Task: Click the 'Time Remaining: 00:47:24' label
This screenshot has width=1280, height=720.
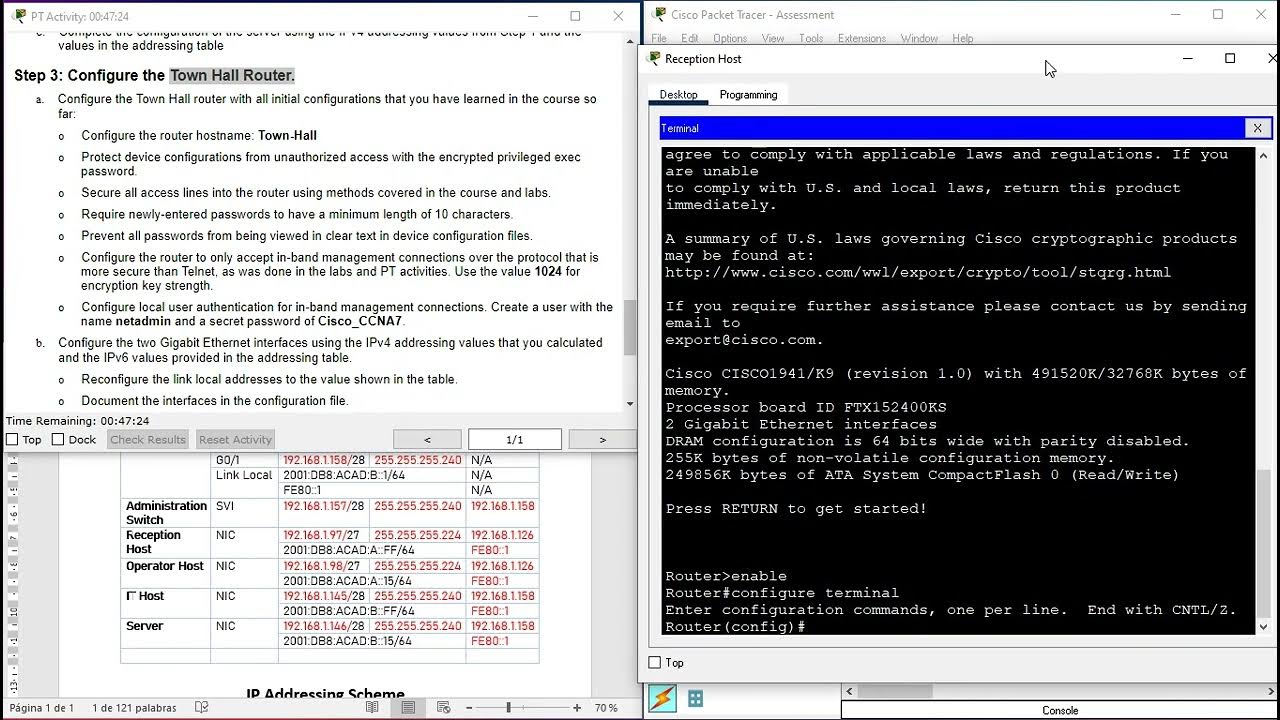Action: tap(78, 421)
